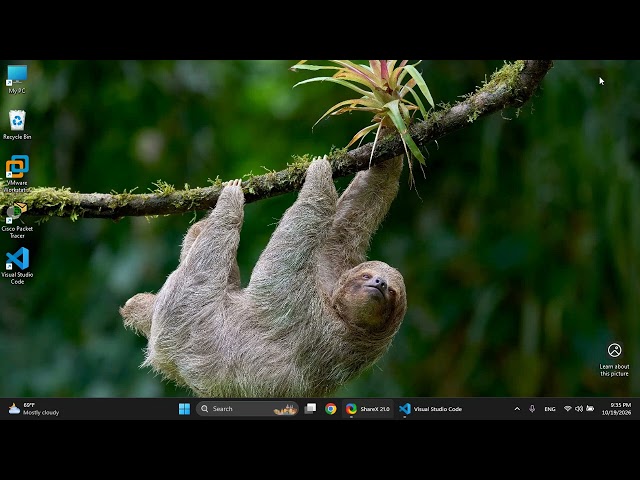
Task: Switch to Visual Studio Code taskbar button
Action: click(x=431, y=409)
